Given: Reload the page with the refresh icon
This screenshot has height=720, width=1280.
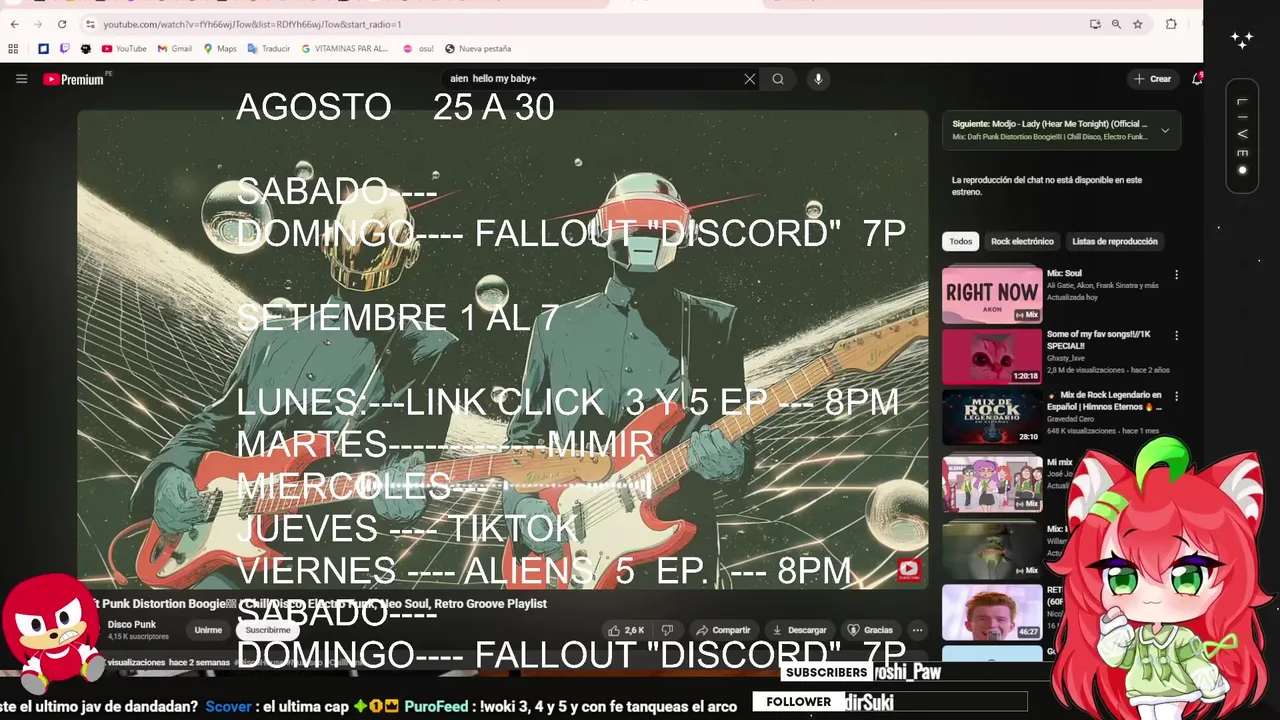Looking at the screenshot, I should [62, 24].
